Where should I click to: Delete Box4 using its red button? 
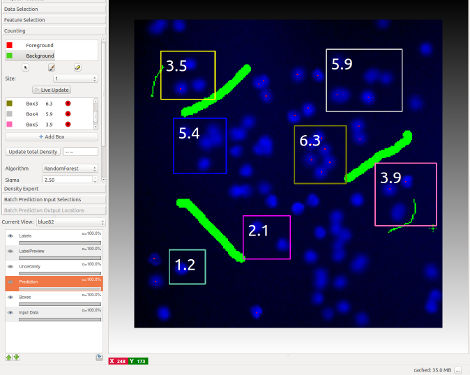pos(68,114)
